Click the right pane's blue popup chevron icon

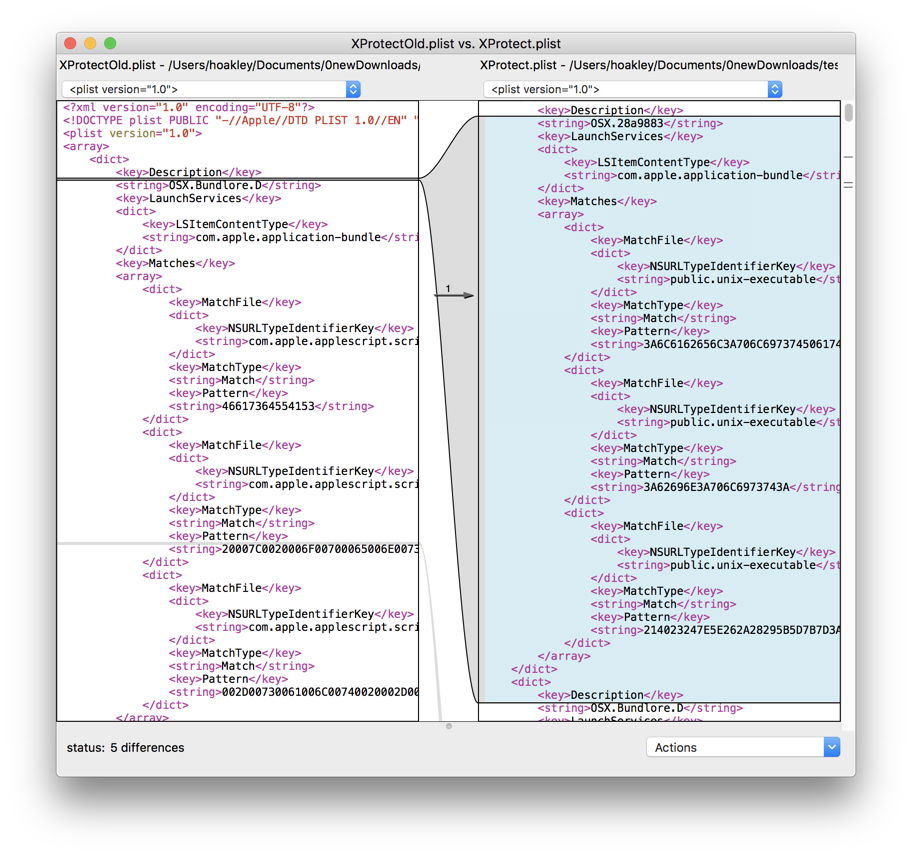pos(775,90)
